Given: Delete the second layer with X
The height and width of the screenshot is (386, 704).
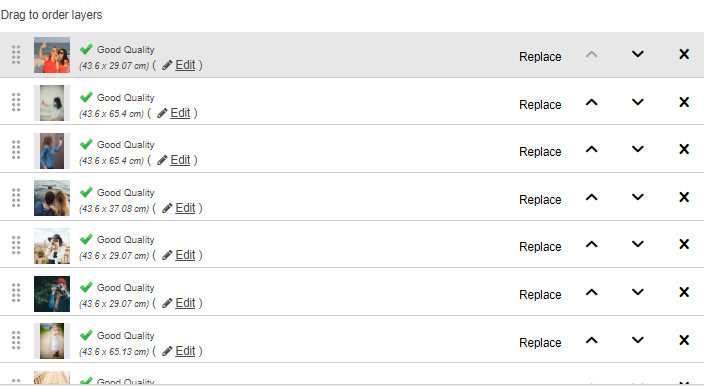Looking at the screenshot, I should 684,102.
